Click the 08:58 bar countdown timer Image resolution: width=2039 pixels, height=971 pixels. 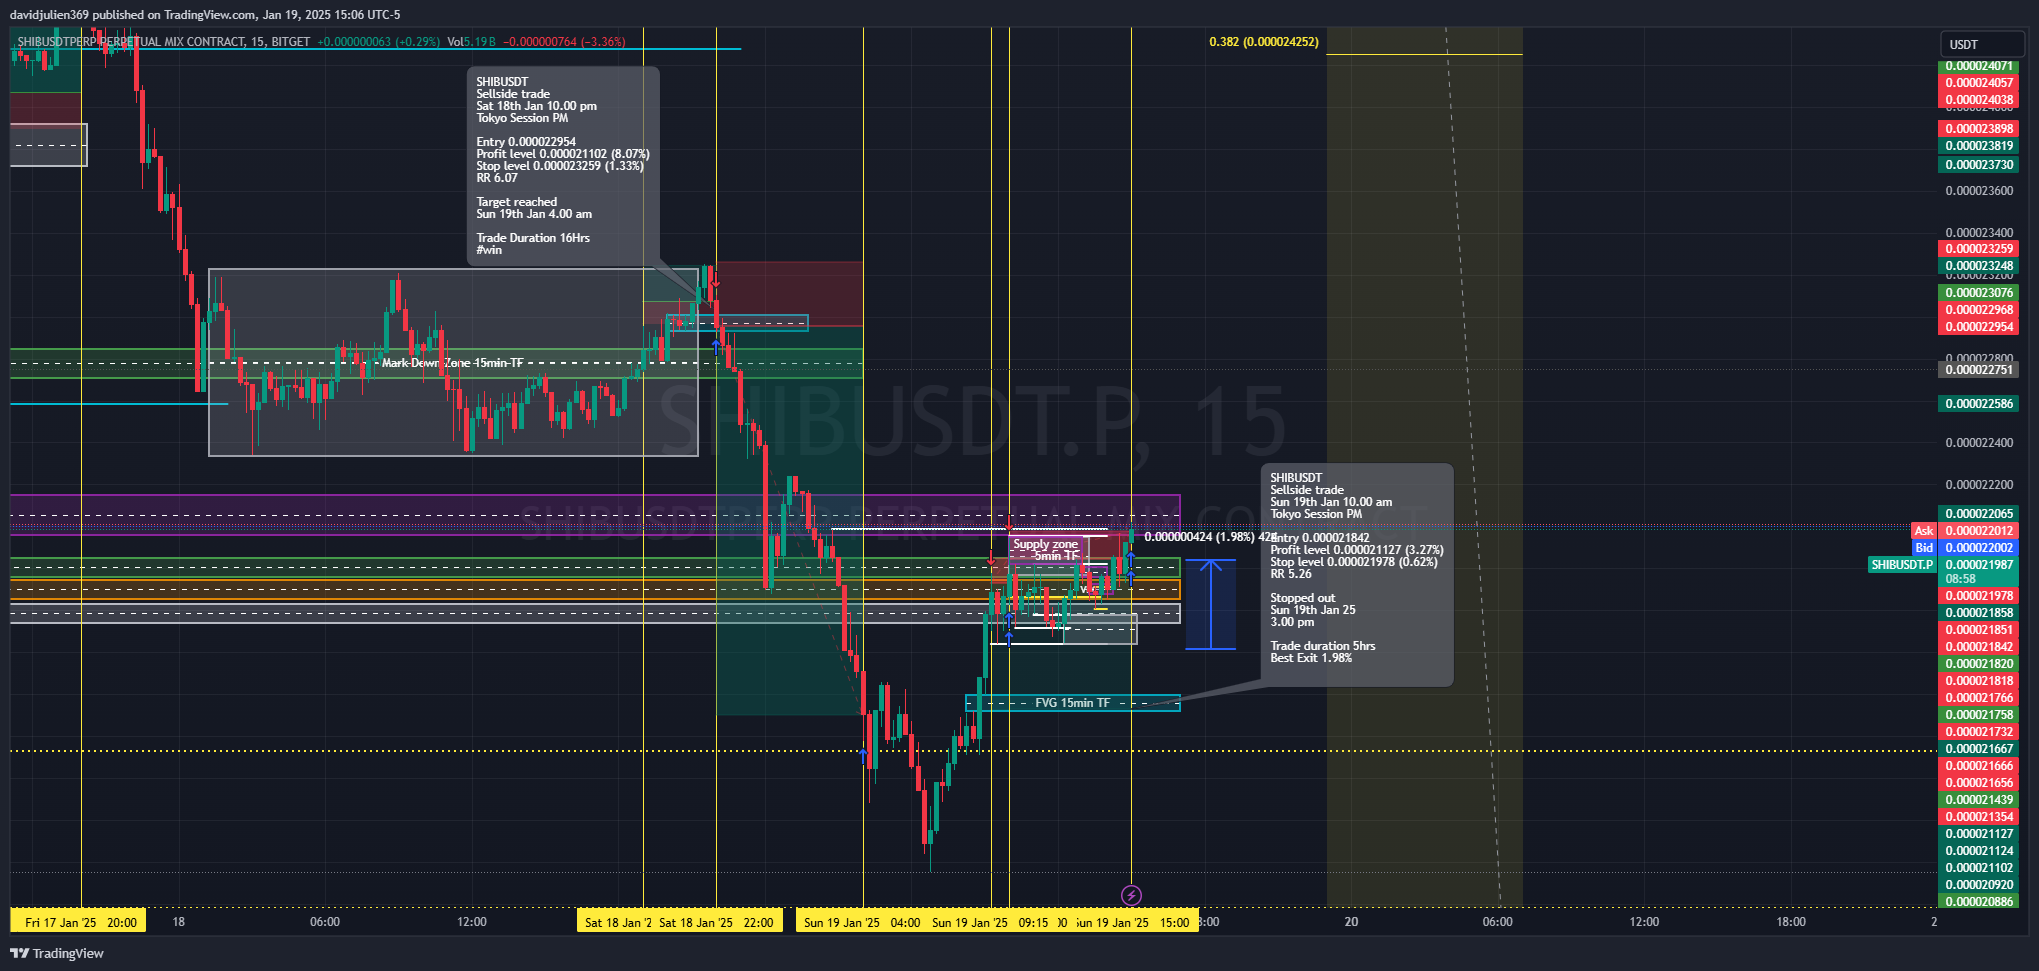point(1961,579)
